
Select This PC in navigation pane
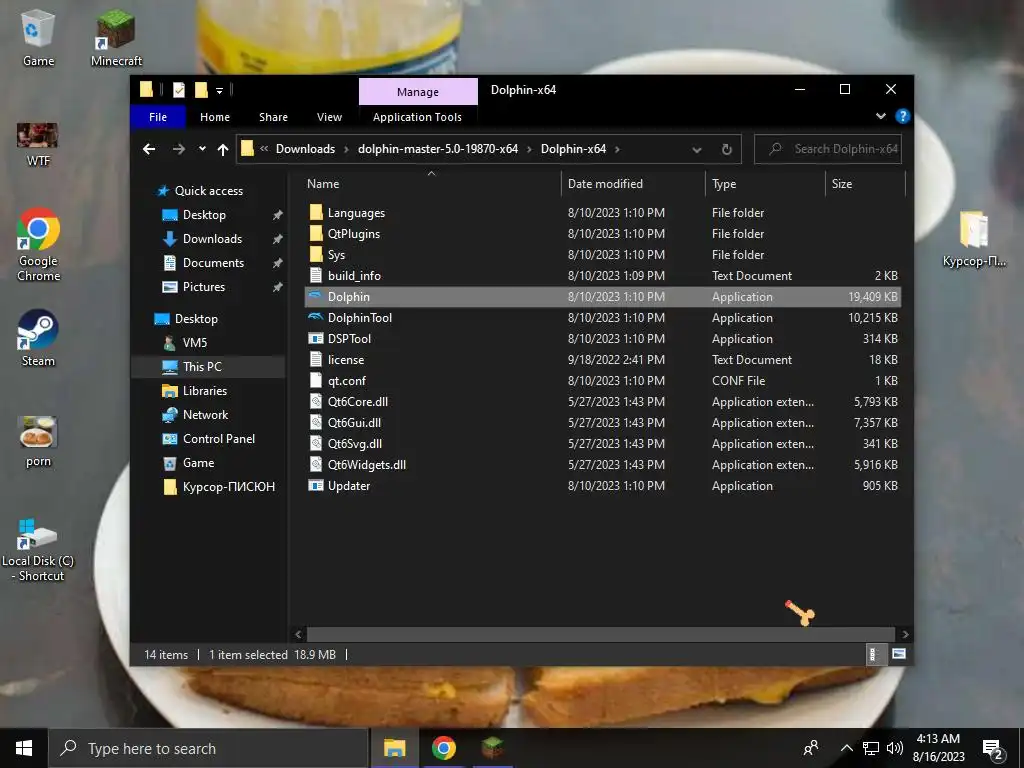(x=208, y=366)
